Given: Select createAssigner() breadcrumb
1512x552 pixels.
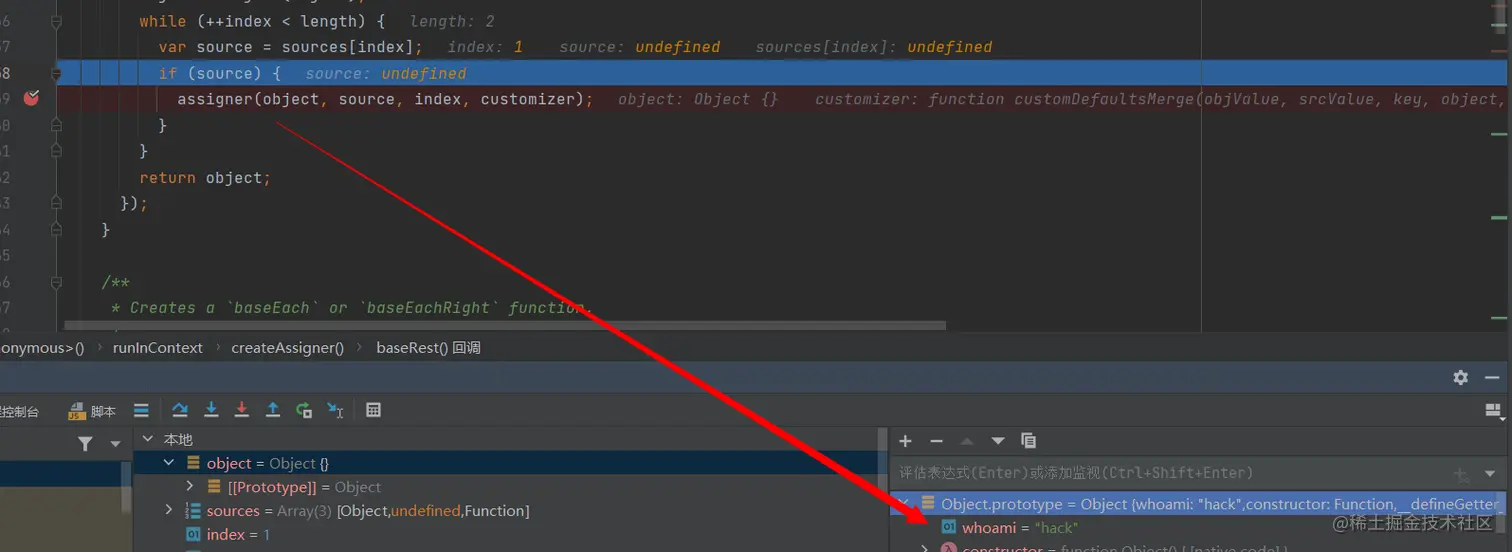Looking at the screenshot, I should 287,348.
